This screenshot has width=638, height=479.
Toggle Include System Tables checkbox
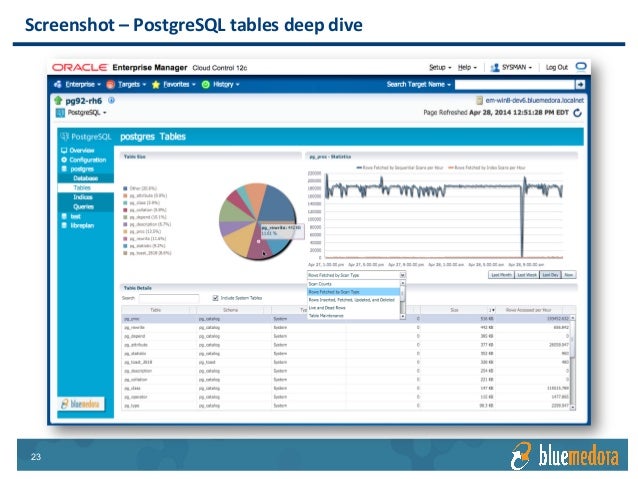(215, 298)
